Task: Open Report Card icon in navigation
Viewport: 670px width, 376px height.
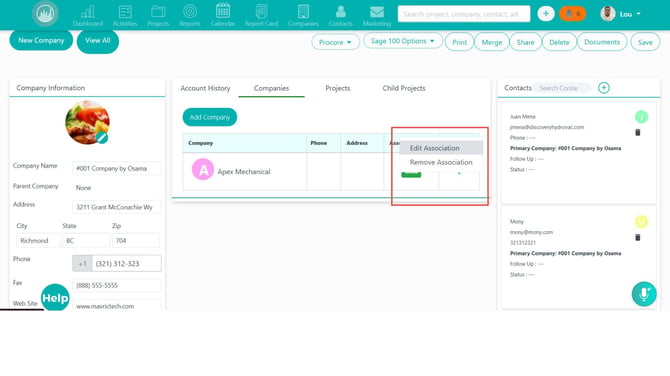Action: pos(262,12)
